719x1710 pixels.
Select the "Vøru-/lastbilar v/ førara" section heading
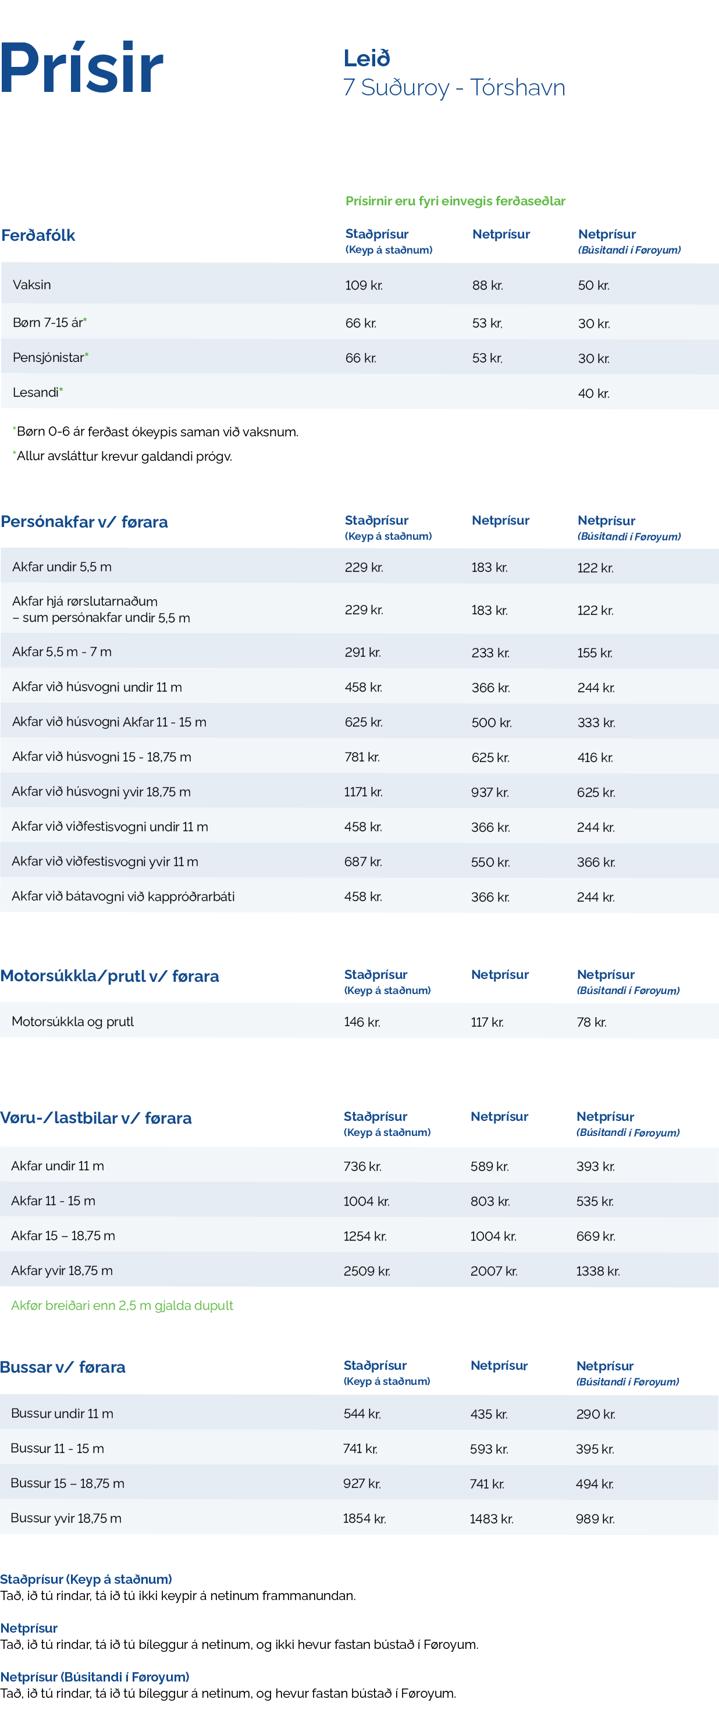coord(96,1118)
